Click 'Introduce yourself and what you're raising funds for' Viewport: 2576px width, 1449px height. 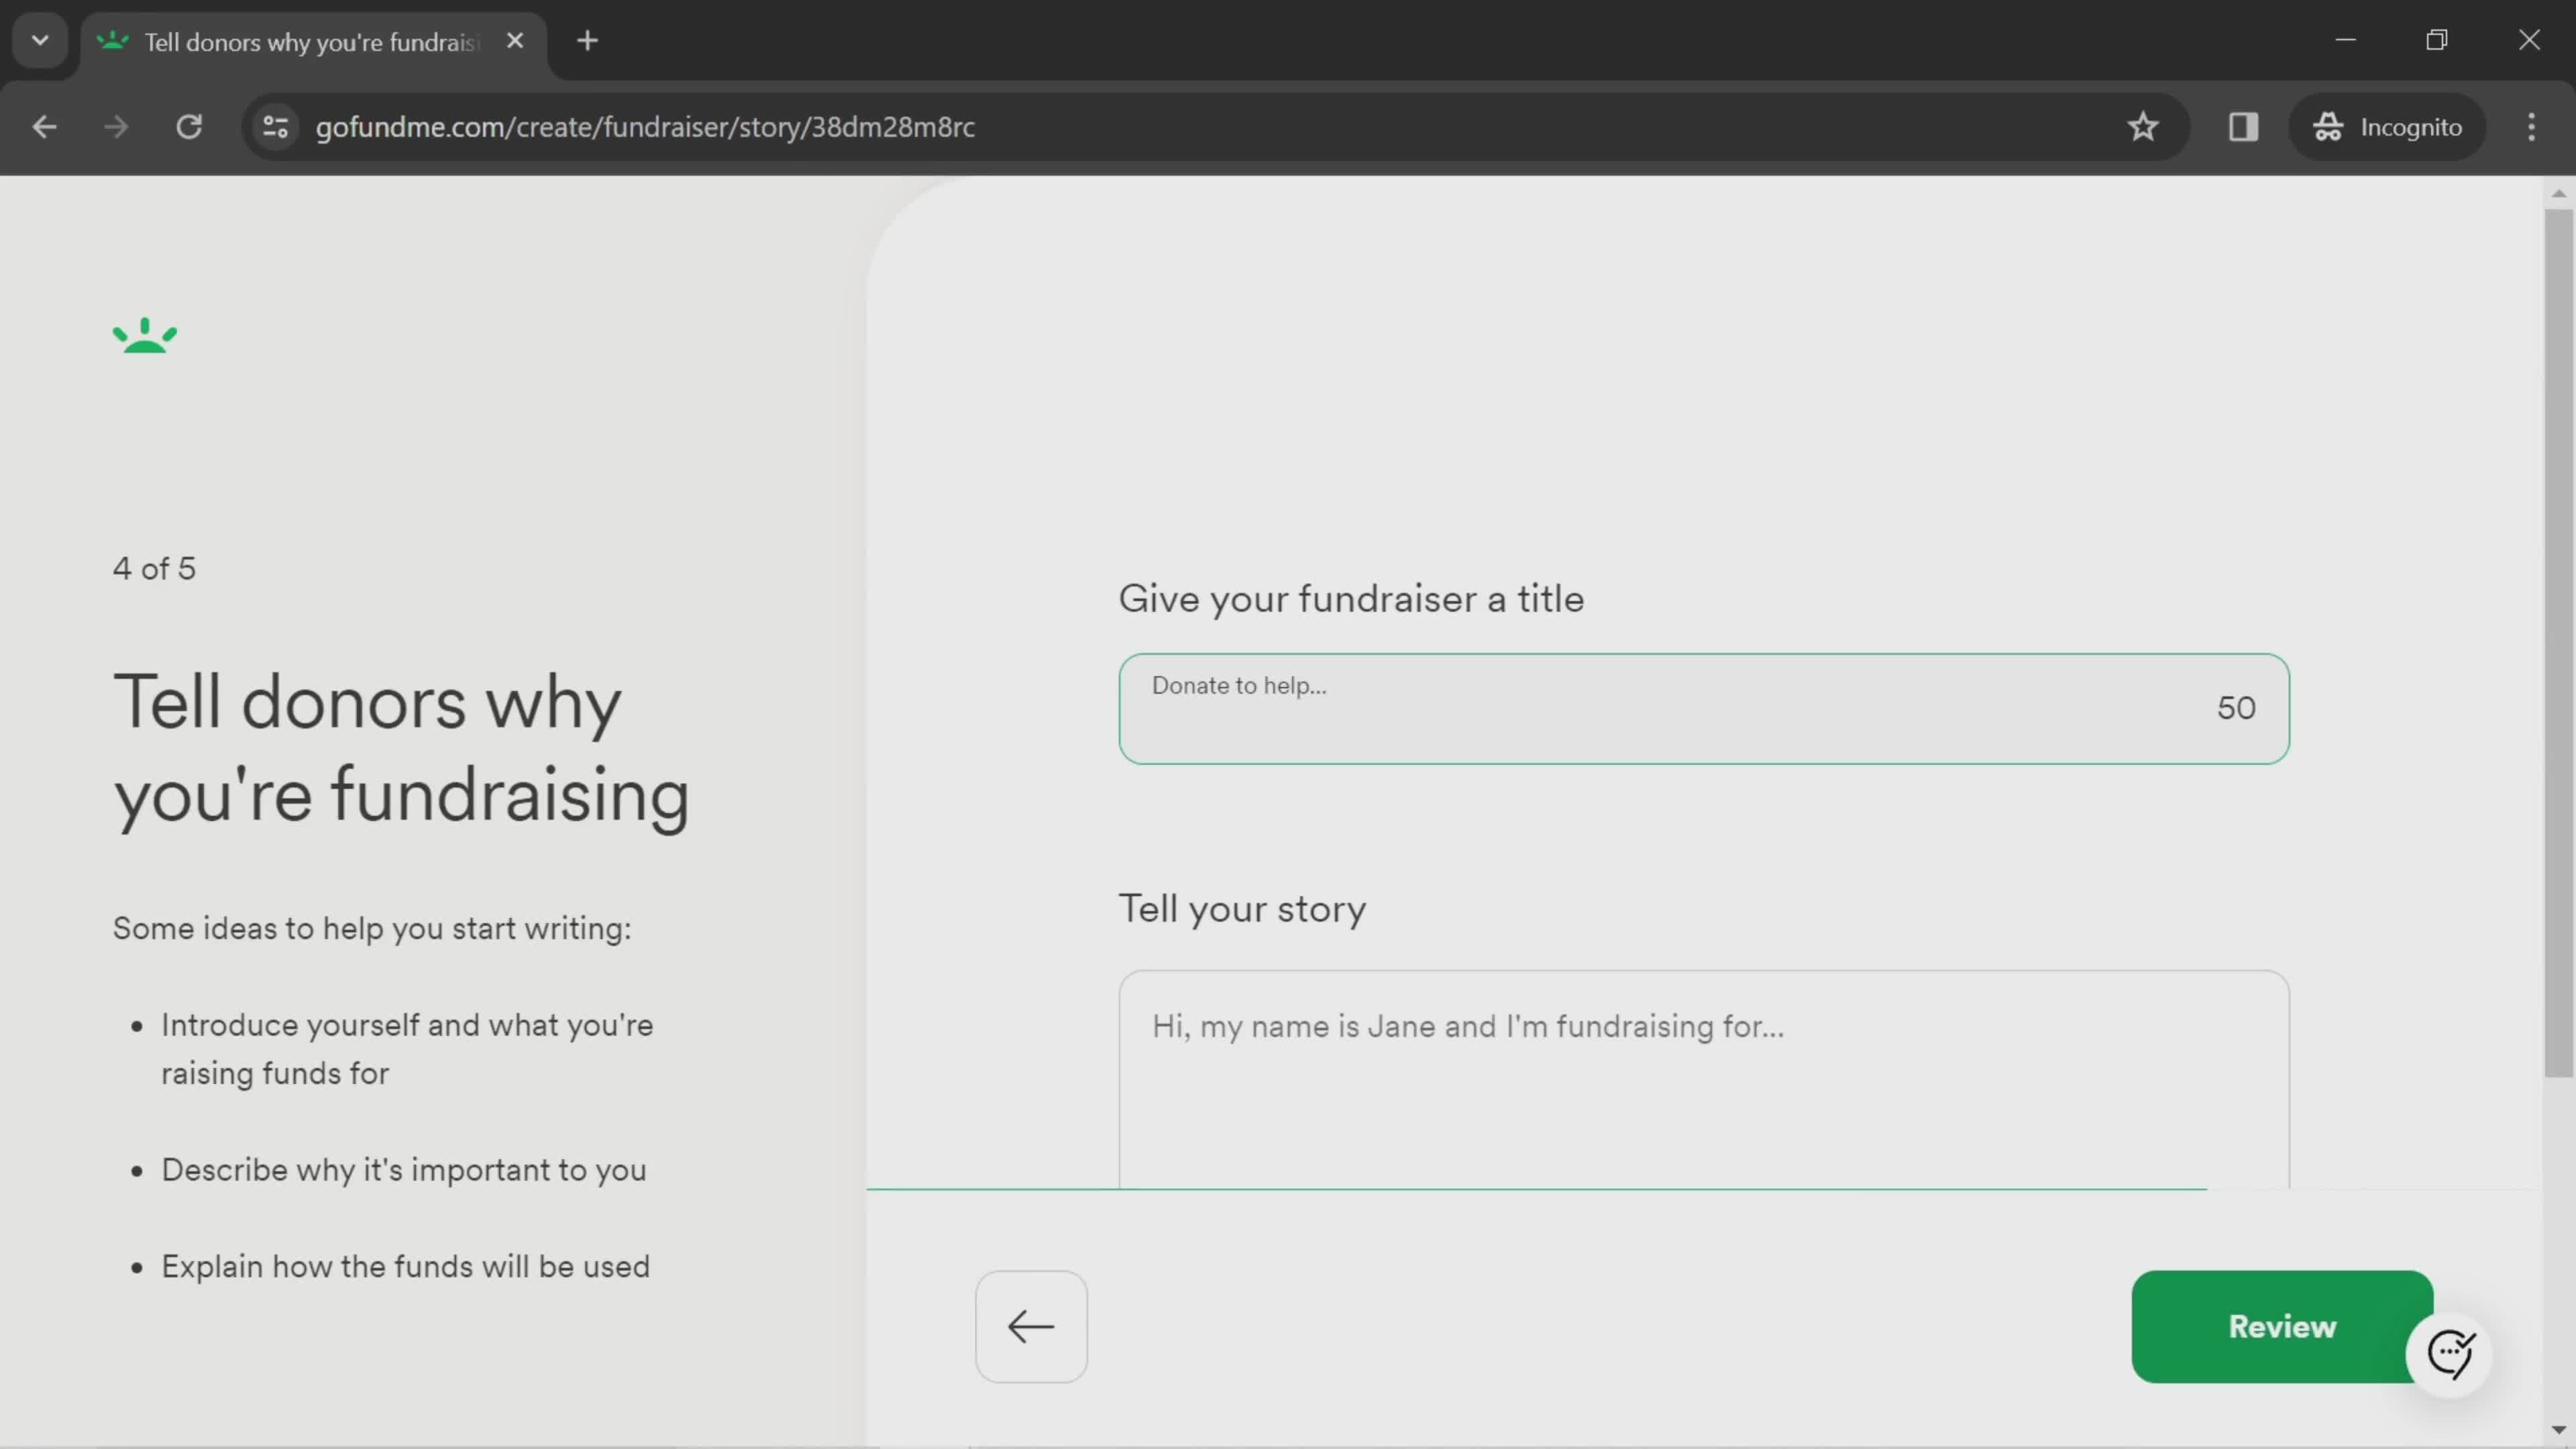407,1049
